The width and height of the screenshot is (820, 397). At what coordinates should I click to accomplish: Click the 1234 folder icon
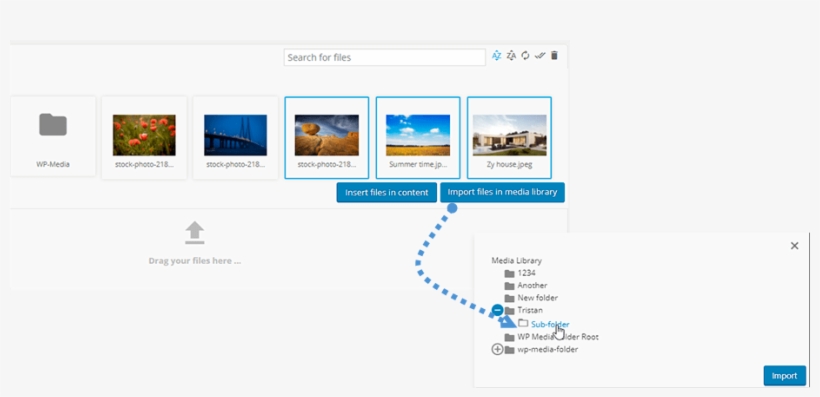click(509, 273)
